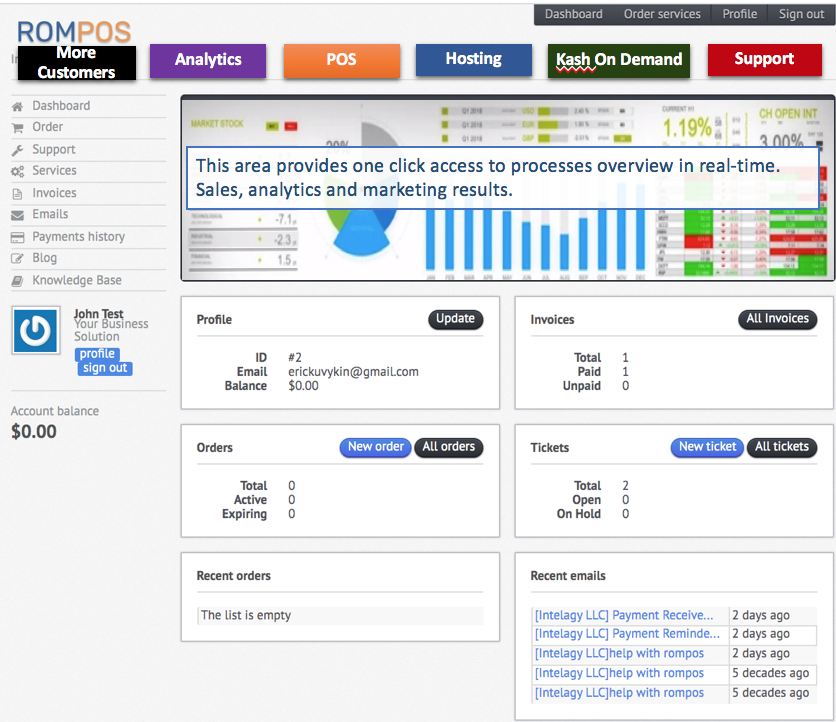Open Blog in sidebar menu
Screen dimensions: 836x722
pyautogui.click(x=44, y=258)
